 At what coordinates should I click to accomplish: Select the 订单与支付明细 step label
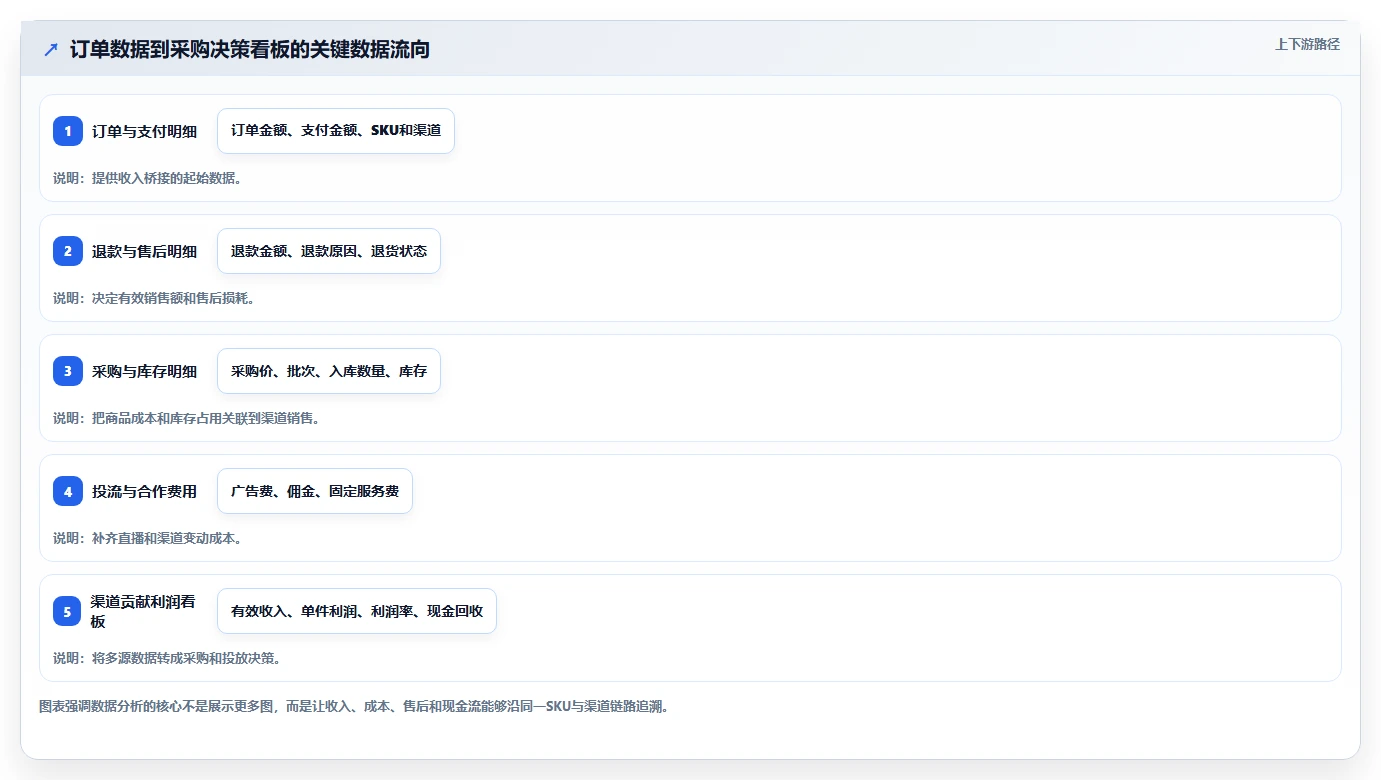(144, 131)
